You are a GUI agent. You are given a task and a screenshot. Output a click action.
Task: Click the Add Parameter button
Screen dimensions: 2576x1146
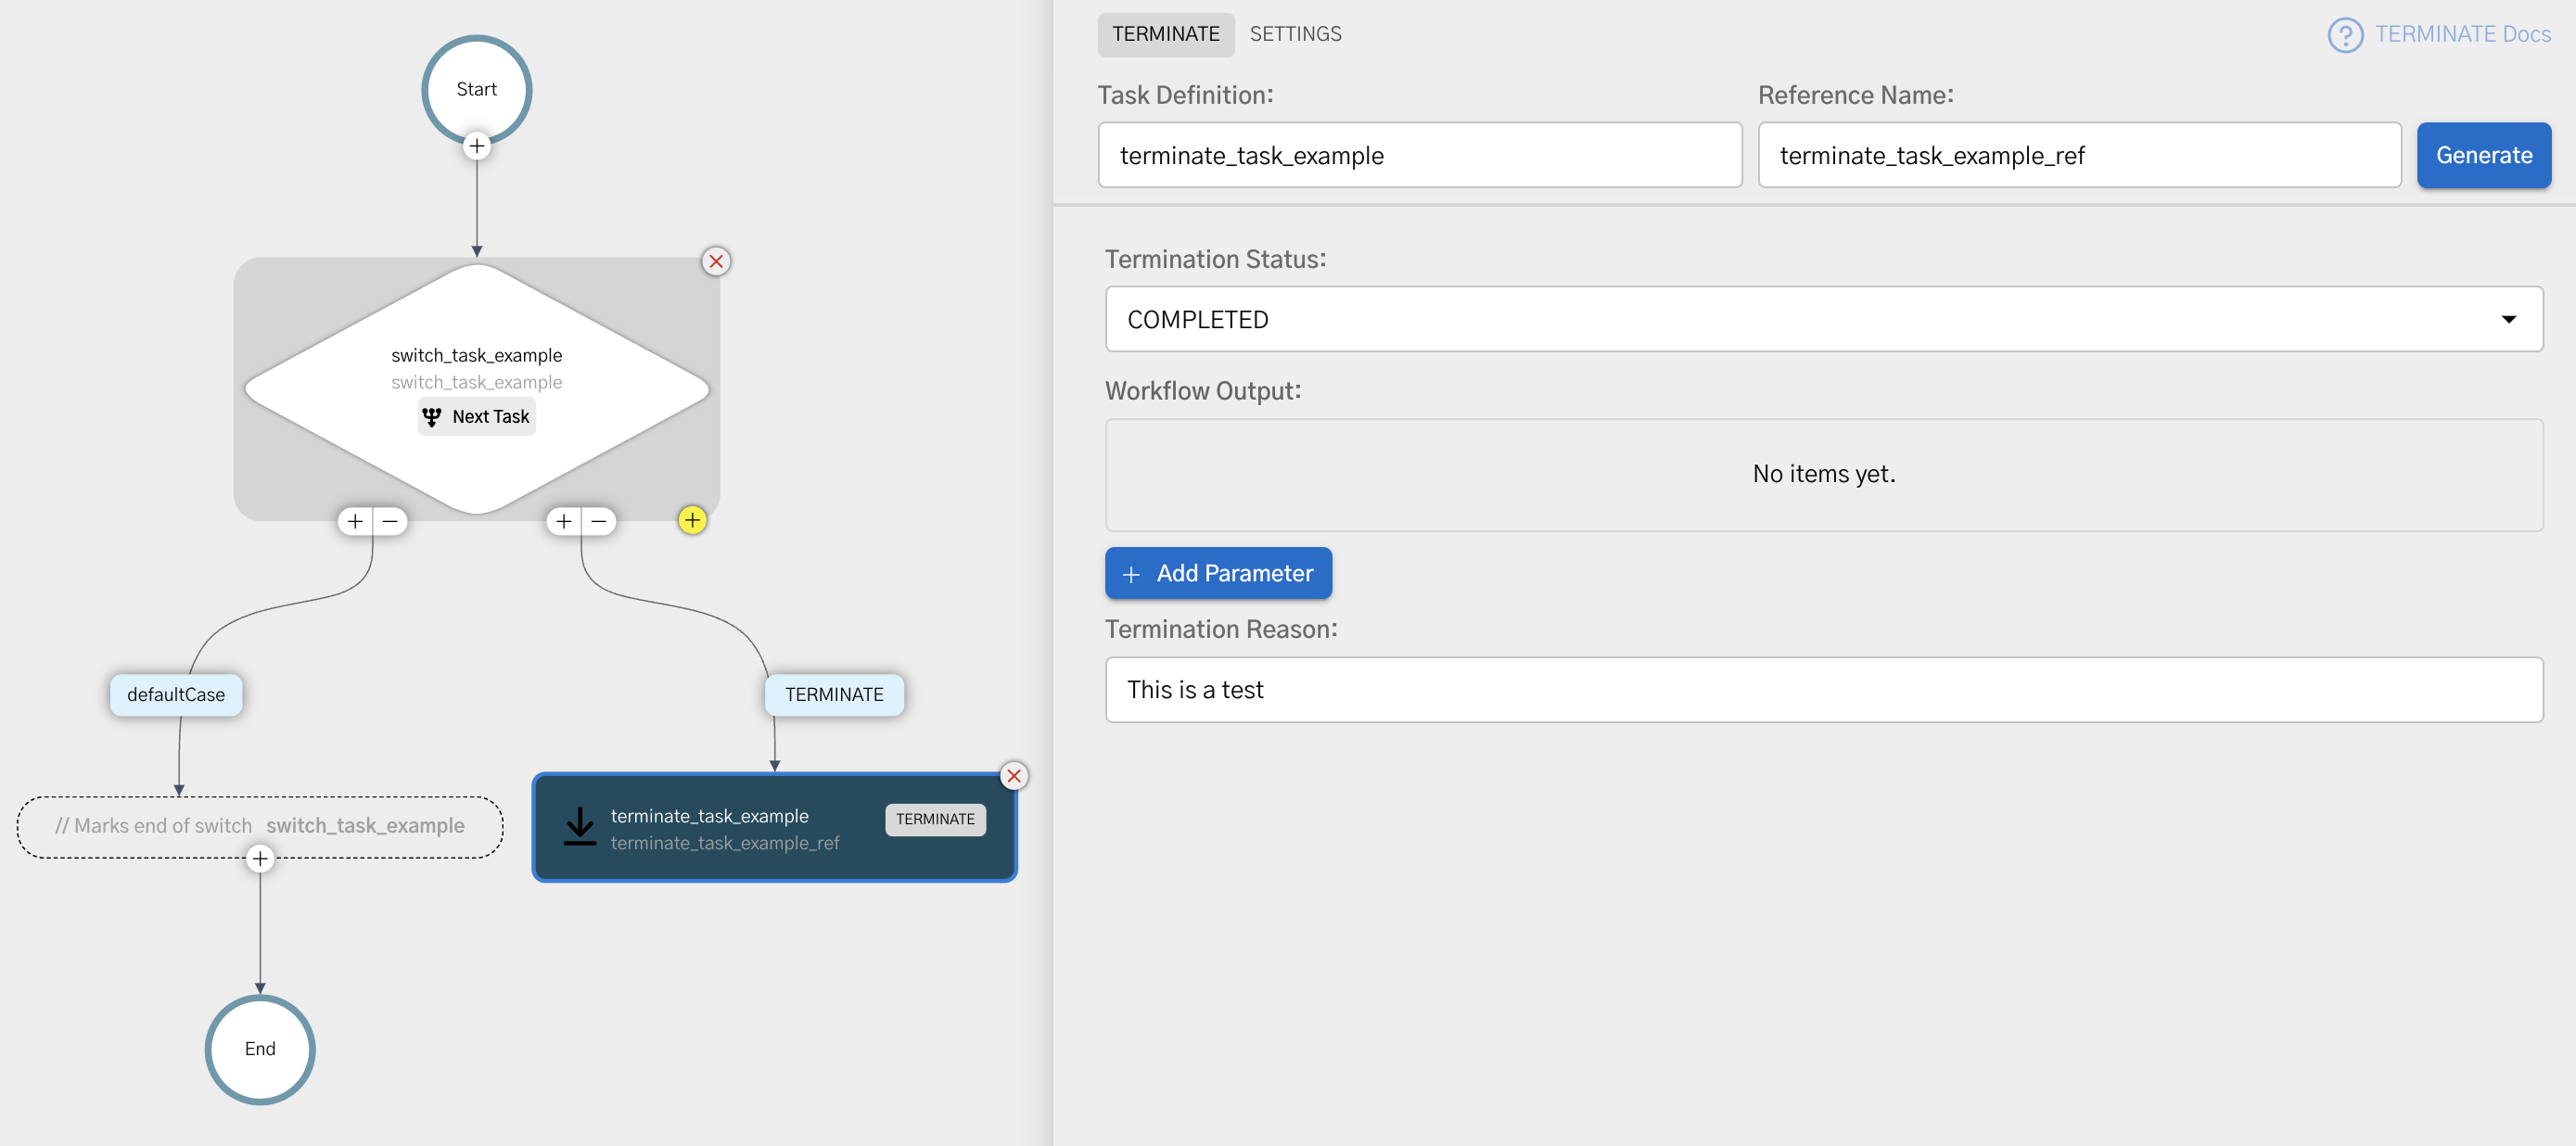(1218, 573)
